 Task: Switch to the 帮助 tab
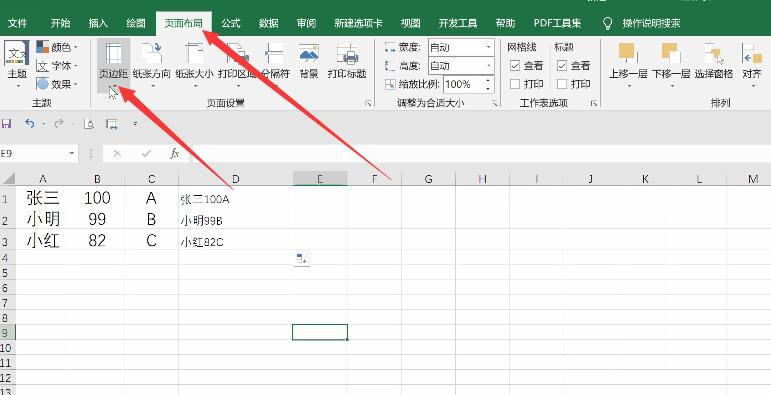click(505, 23)
